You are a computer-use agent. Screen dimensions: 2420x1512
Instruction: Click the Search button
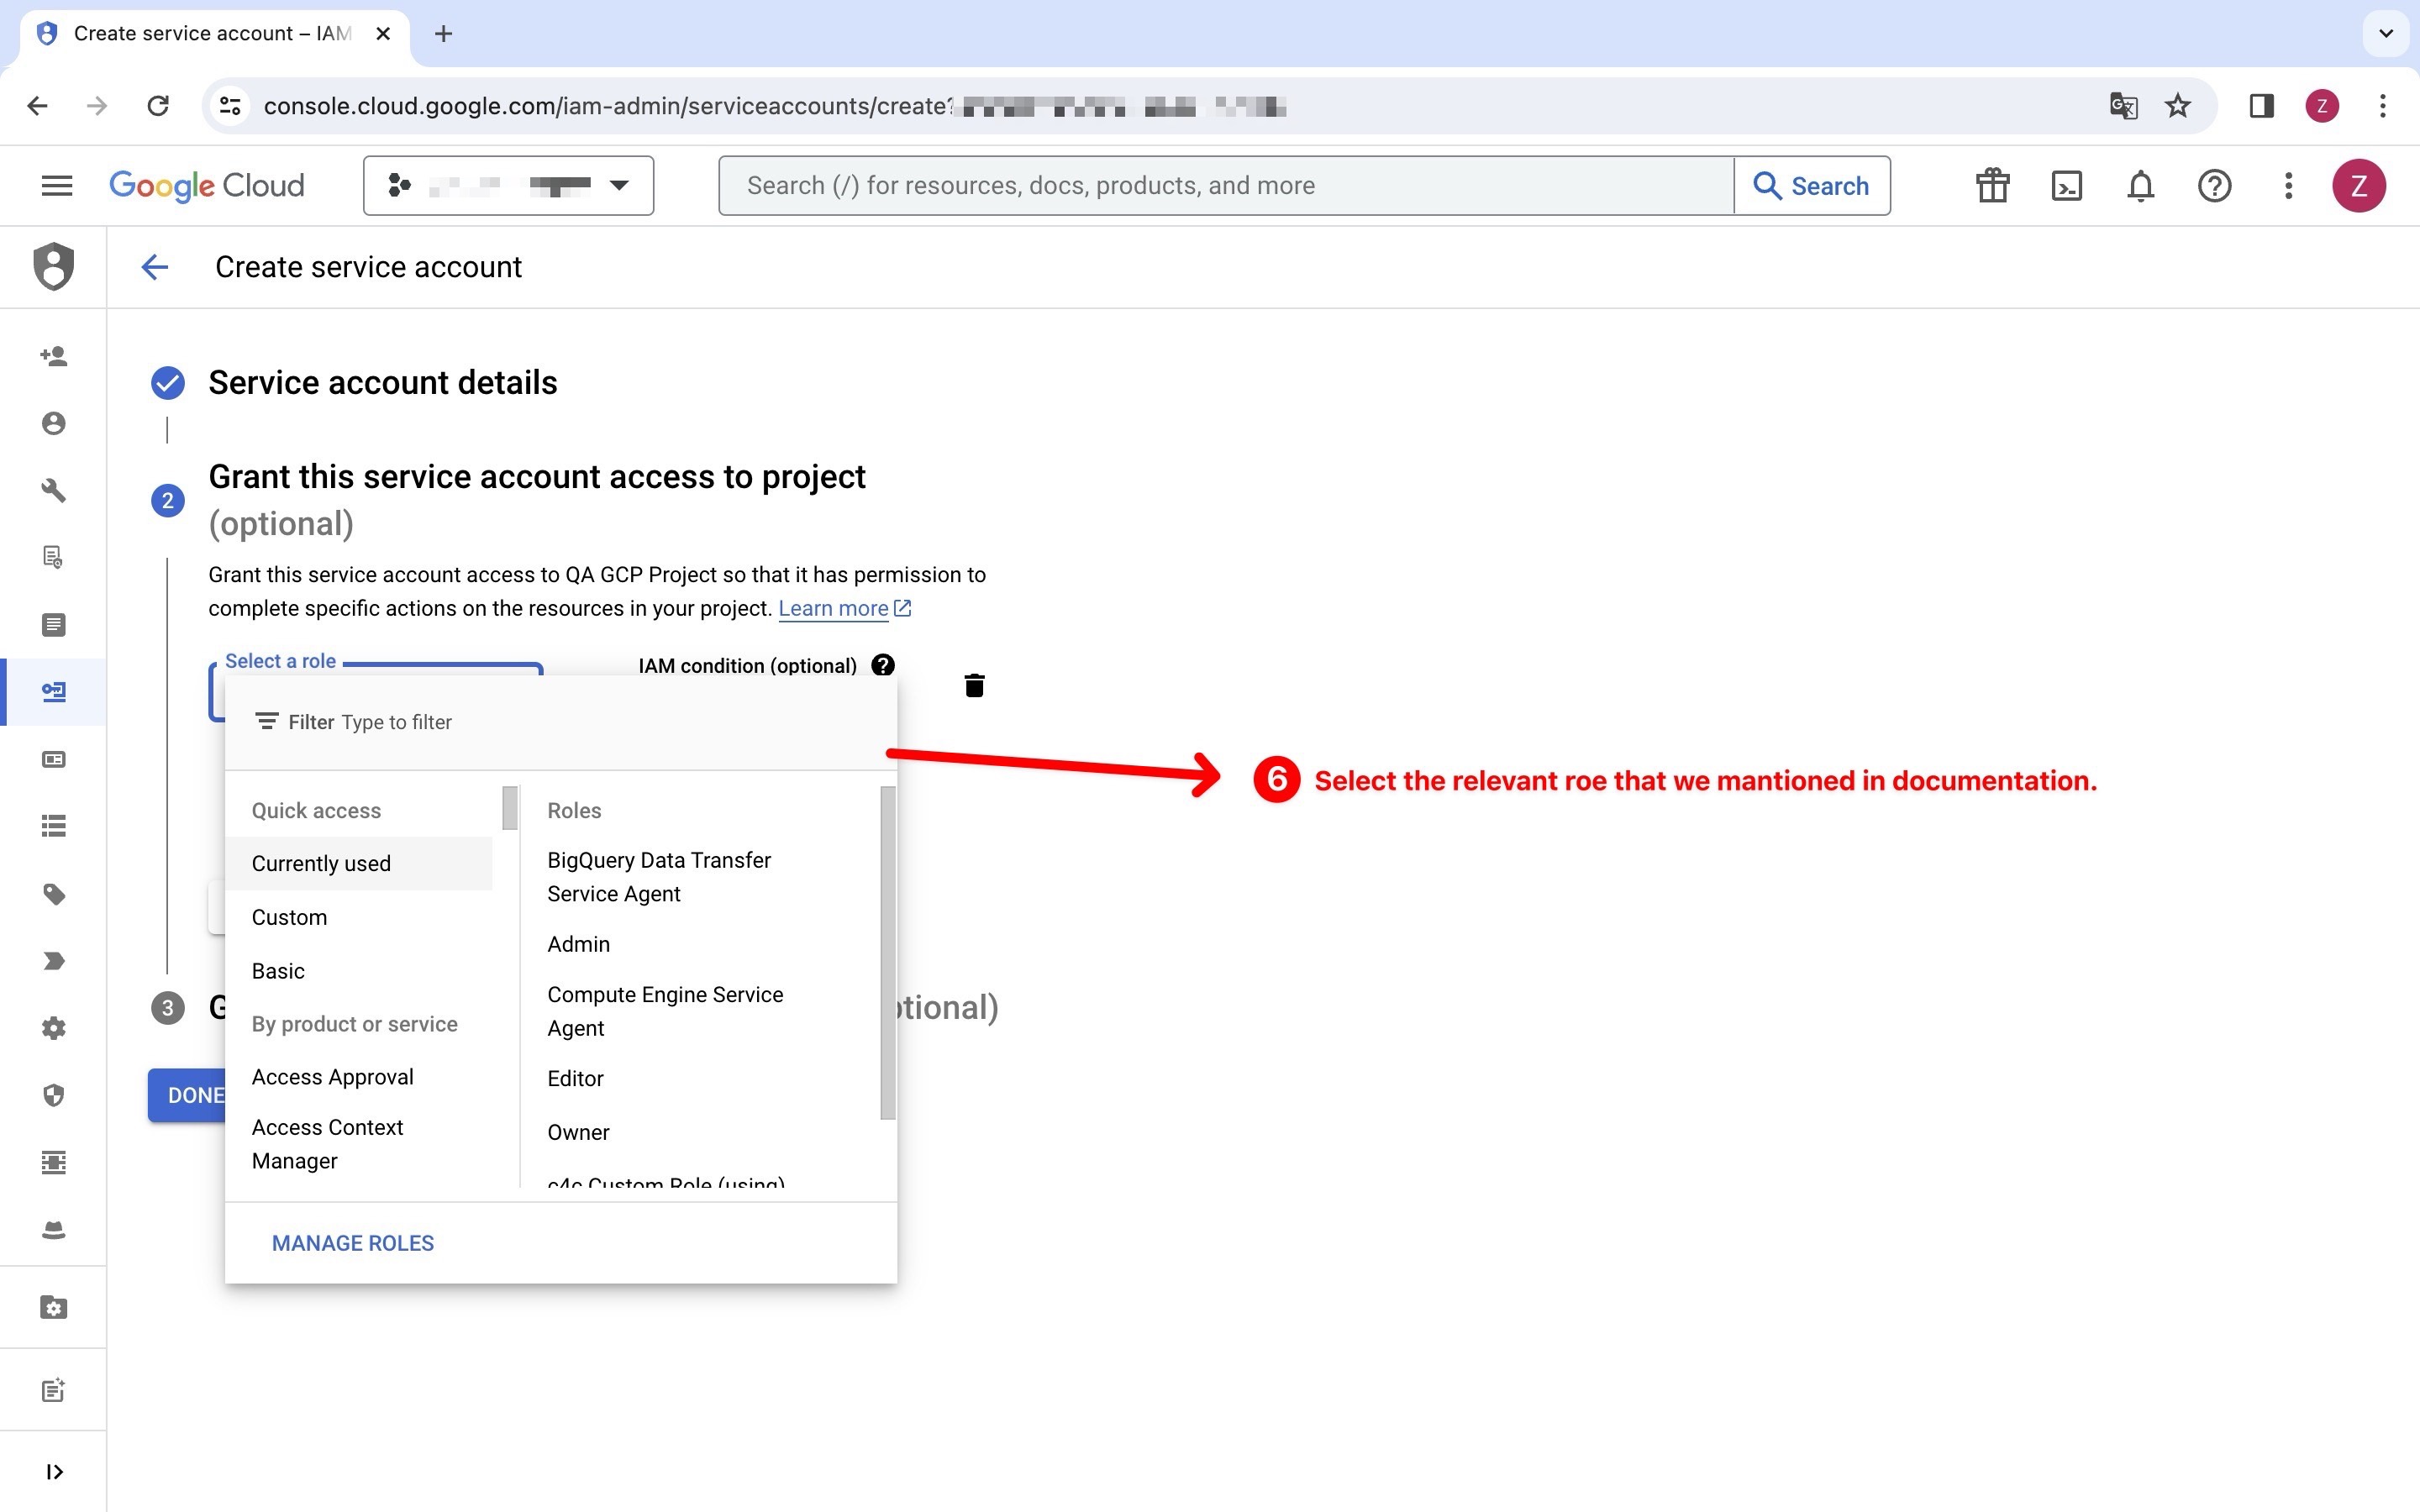pos(1811,185)
